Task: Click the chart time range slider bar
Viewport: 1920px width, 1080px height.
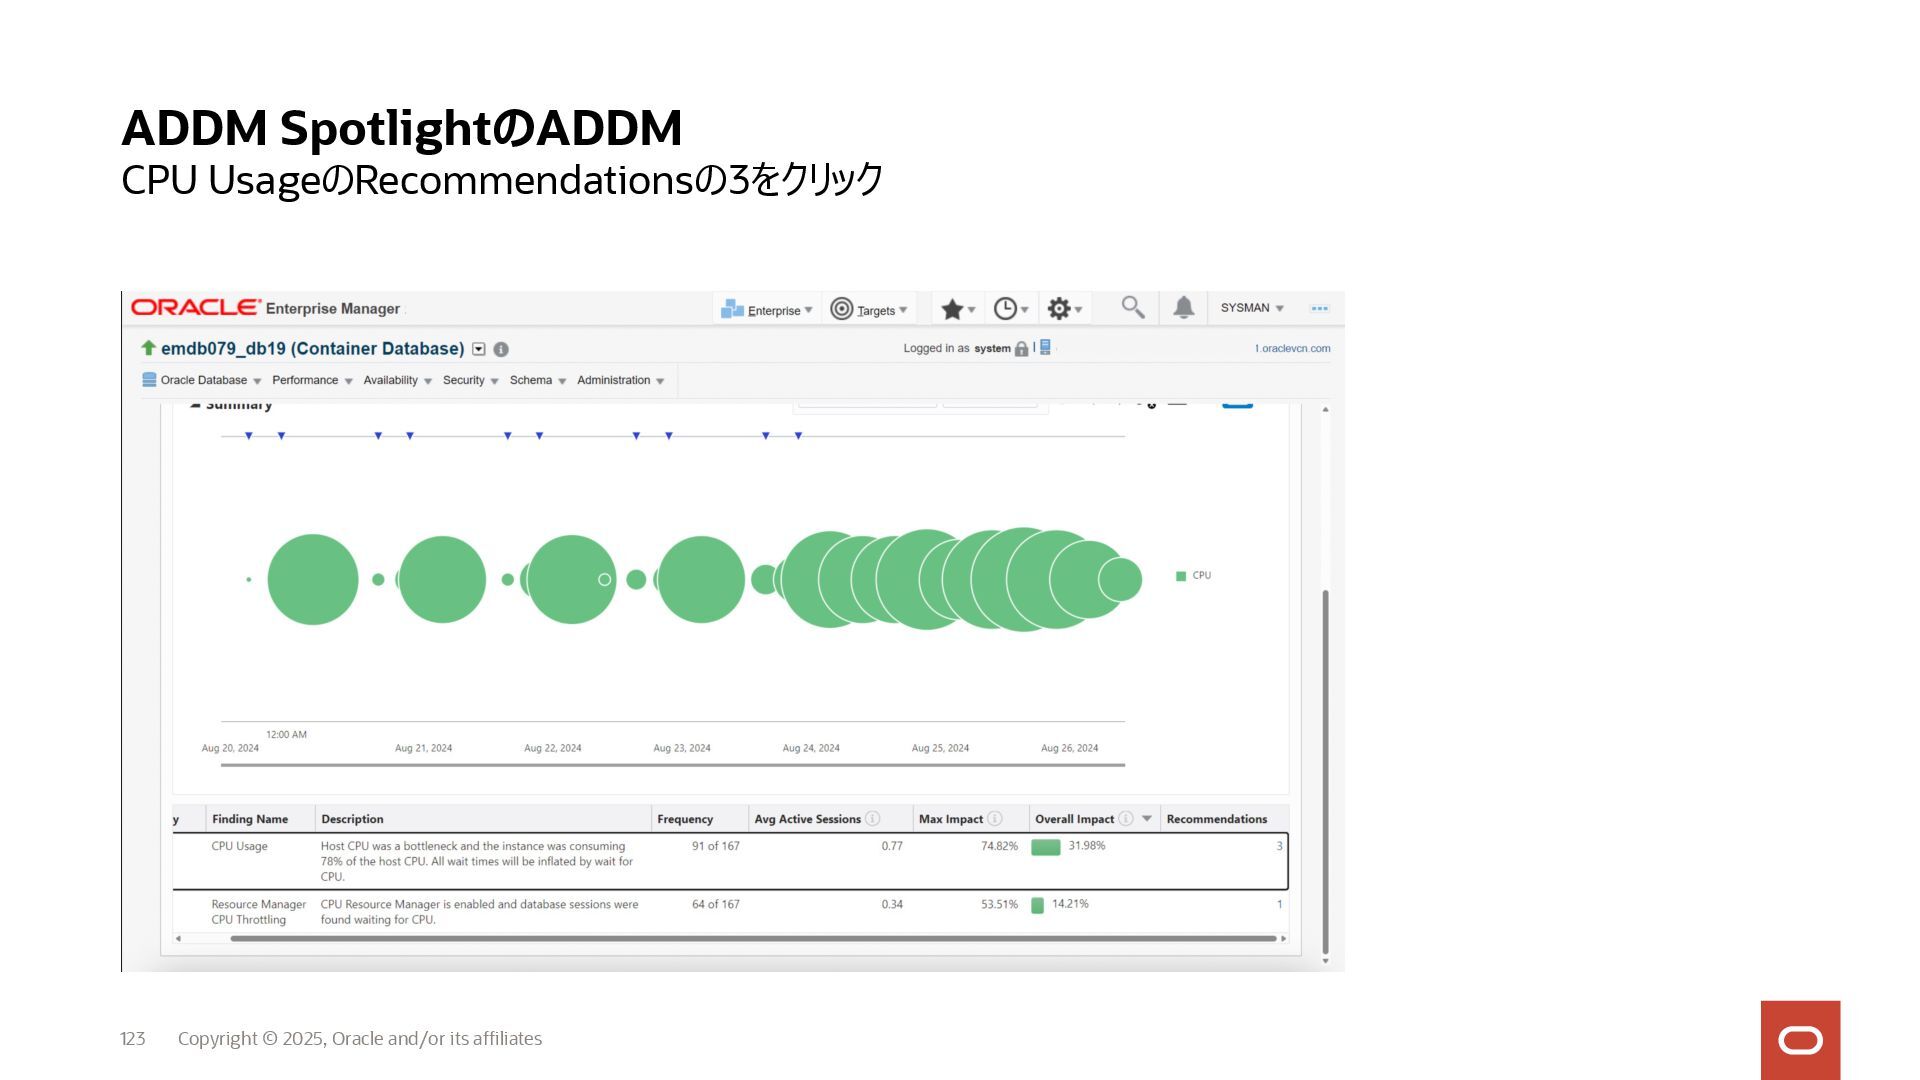Action: (673, 765)
